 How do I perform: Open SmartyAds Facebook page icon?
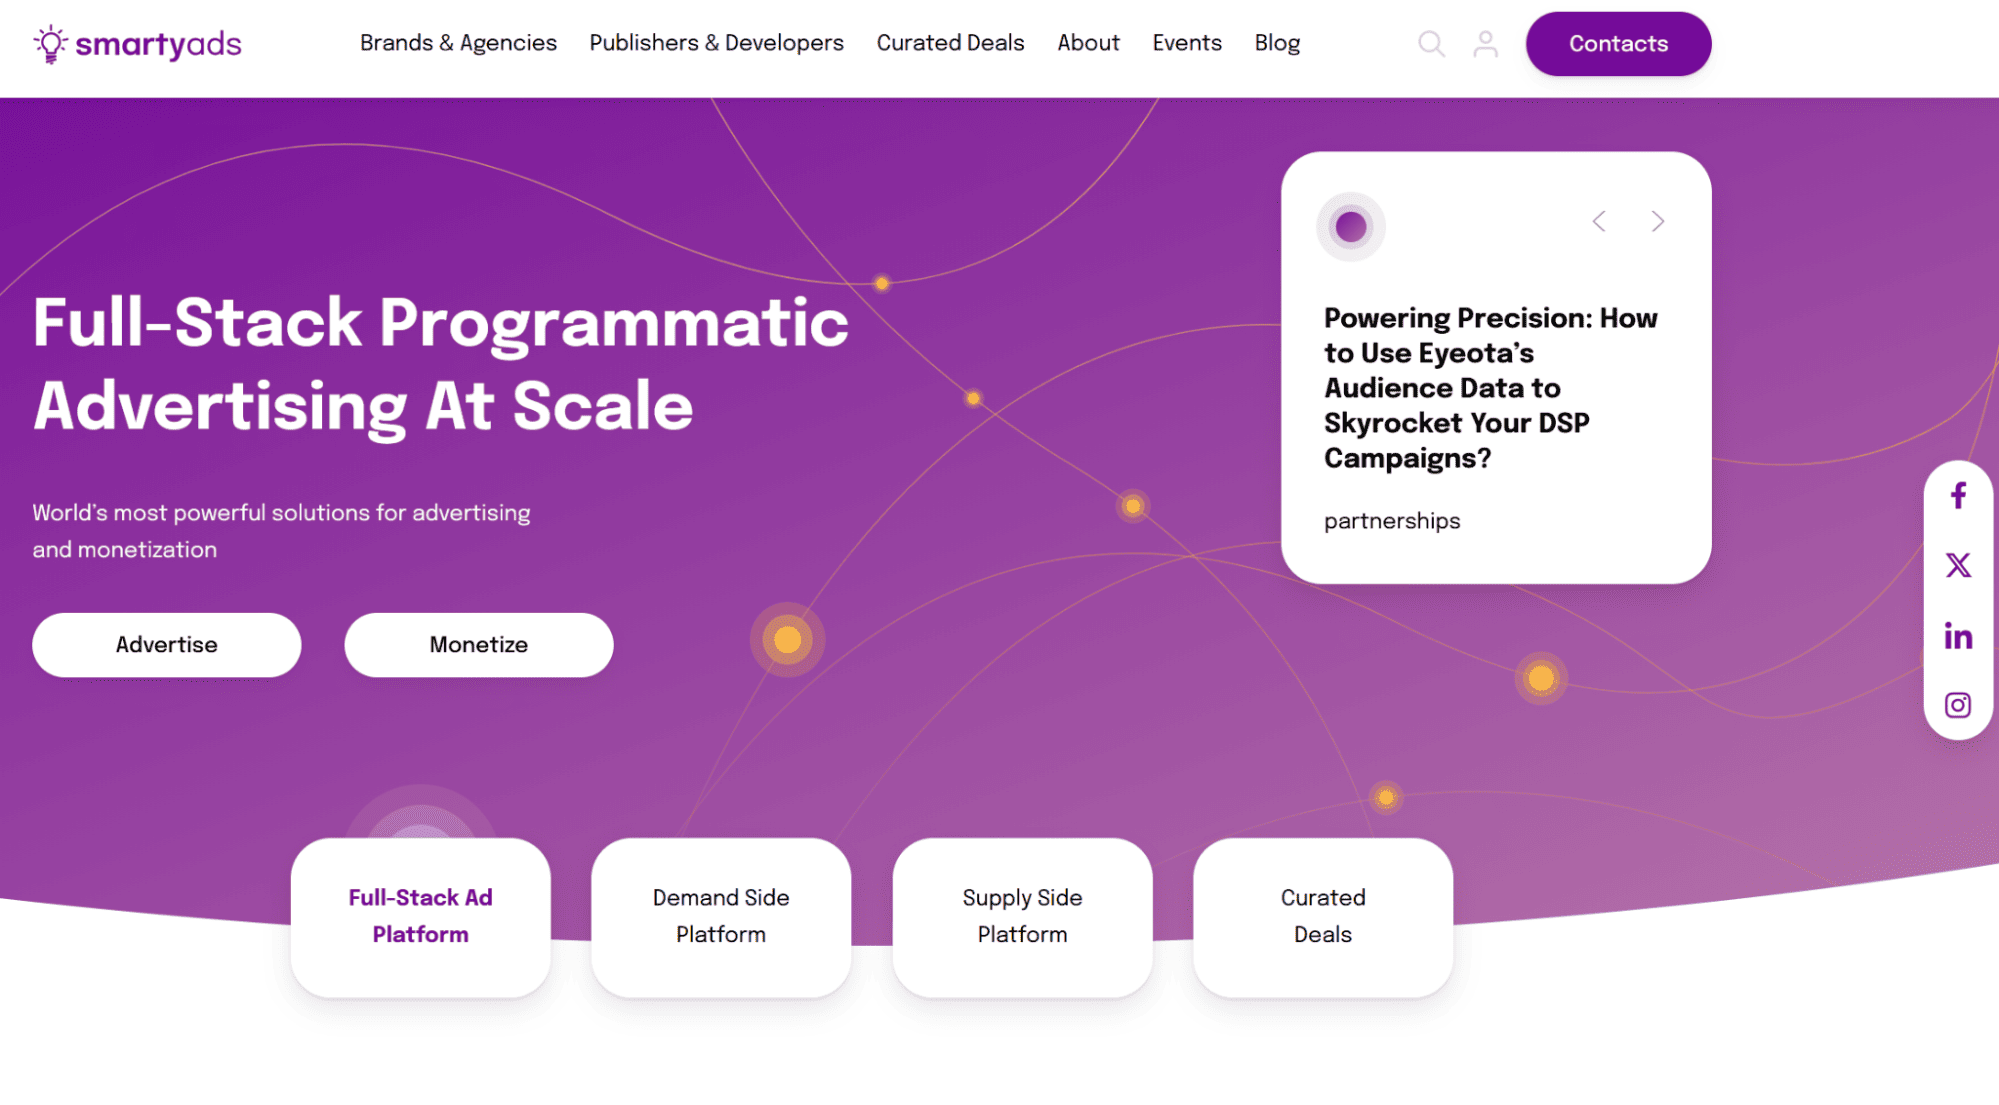(x=1958, y=496)
